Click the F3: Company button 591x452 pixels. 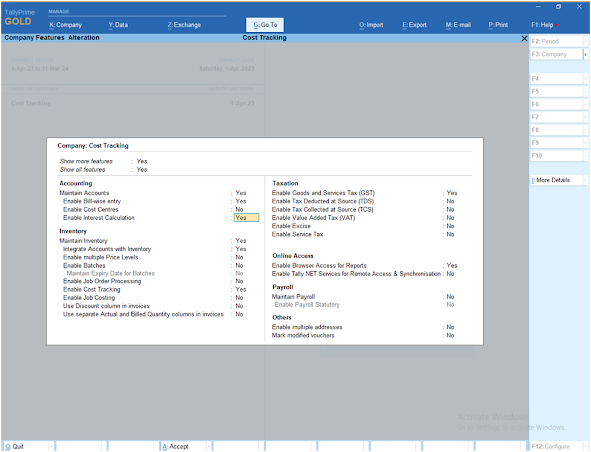[x=557, y=54]
